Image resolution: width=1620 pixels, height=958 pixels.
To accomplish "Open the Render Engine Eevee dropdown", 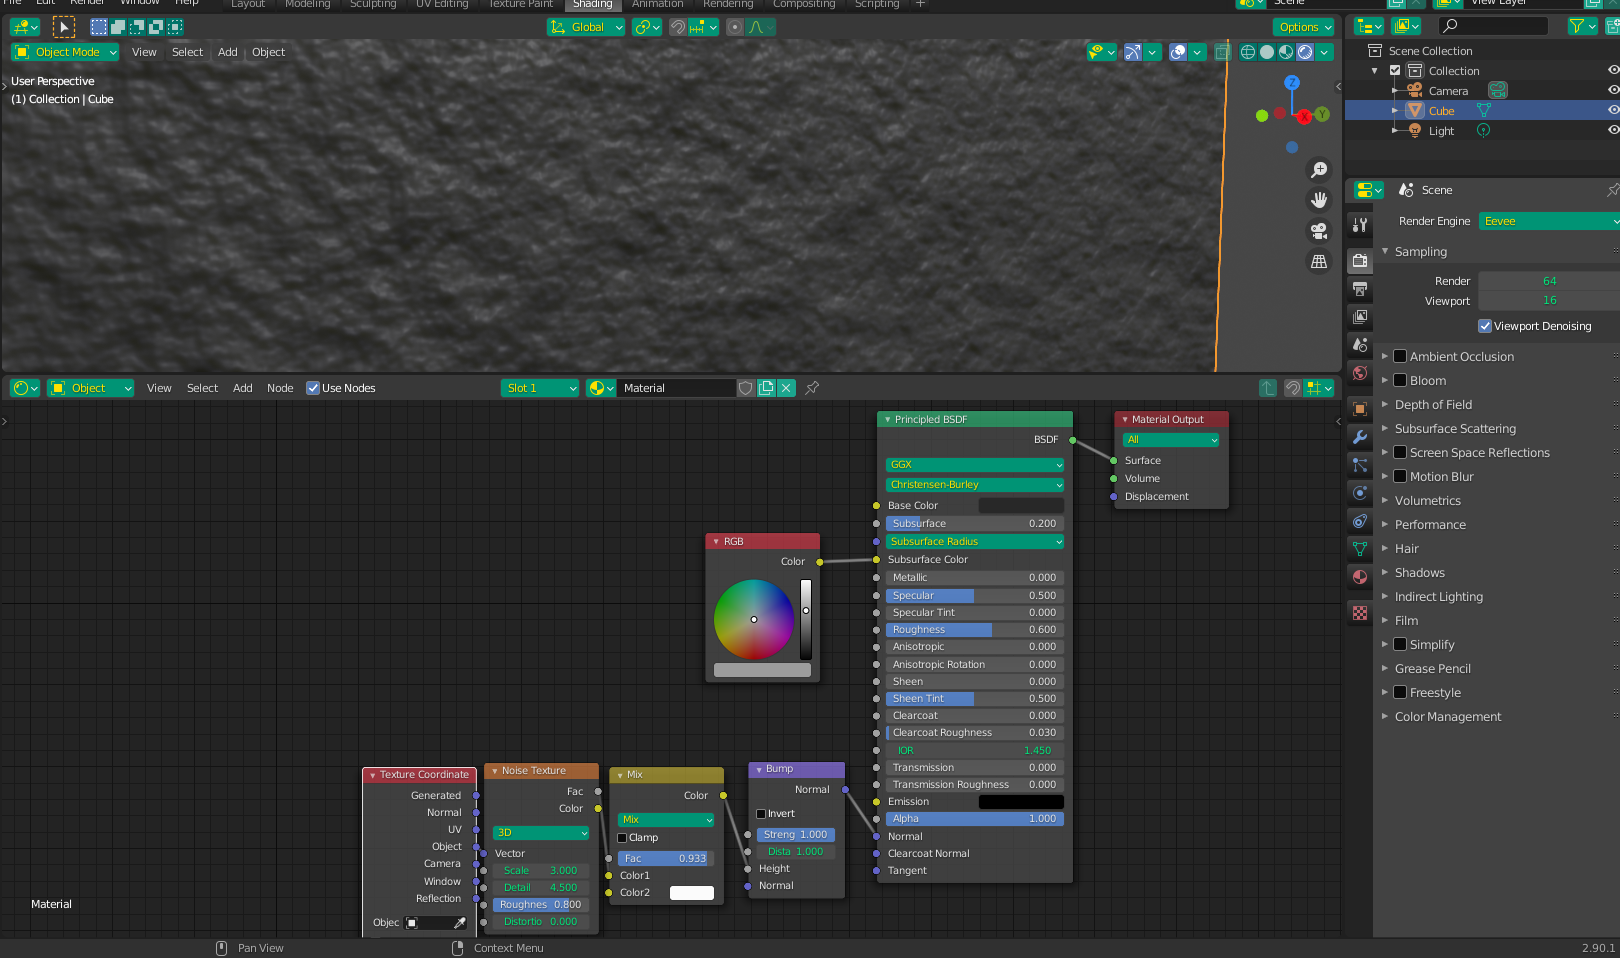I will (x=1548, y=221).
